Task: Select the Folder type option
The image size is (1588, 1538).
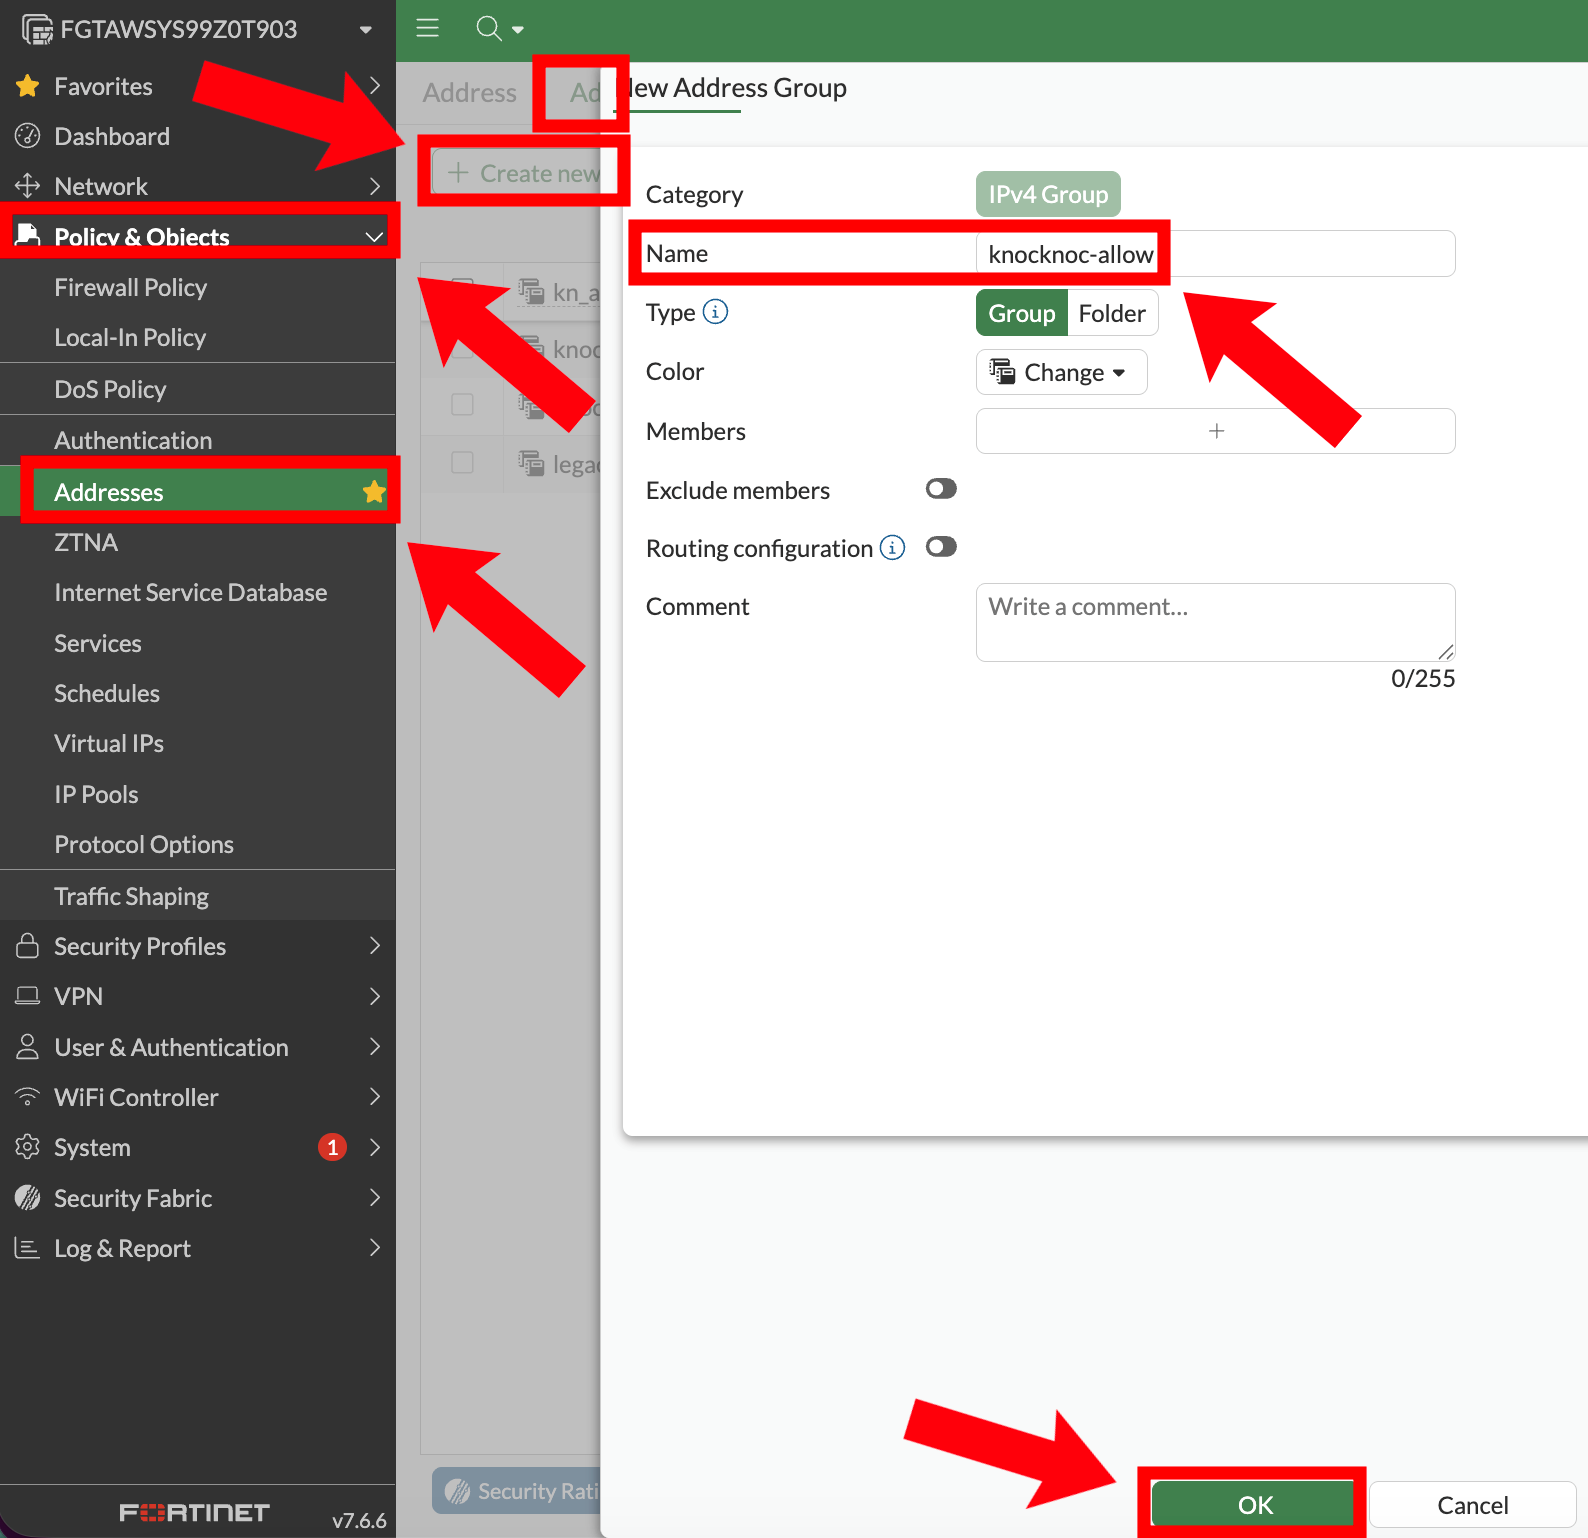Action: tap(1112, 314)
